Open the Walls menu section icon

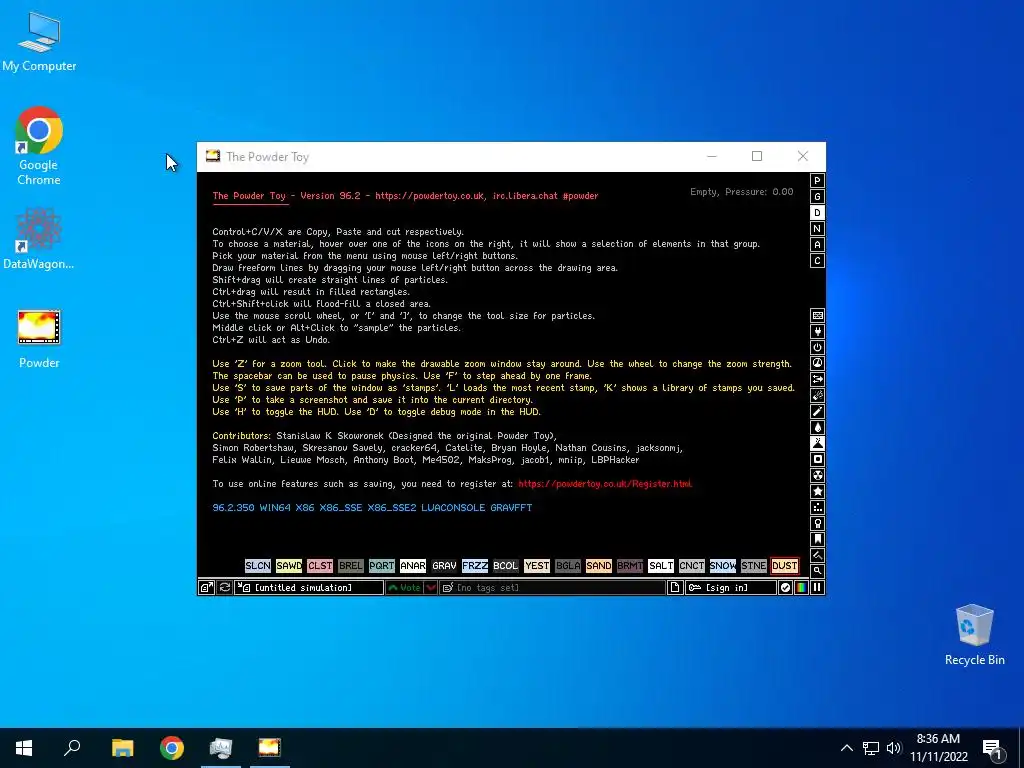817,315
